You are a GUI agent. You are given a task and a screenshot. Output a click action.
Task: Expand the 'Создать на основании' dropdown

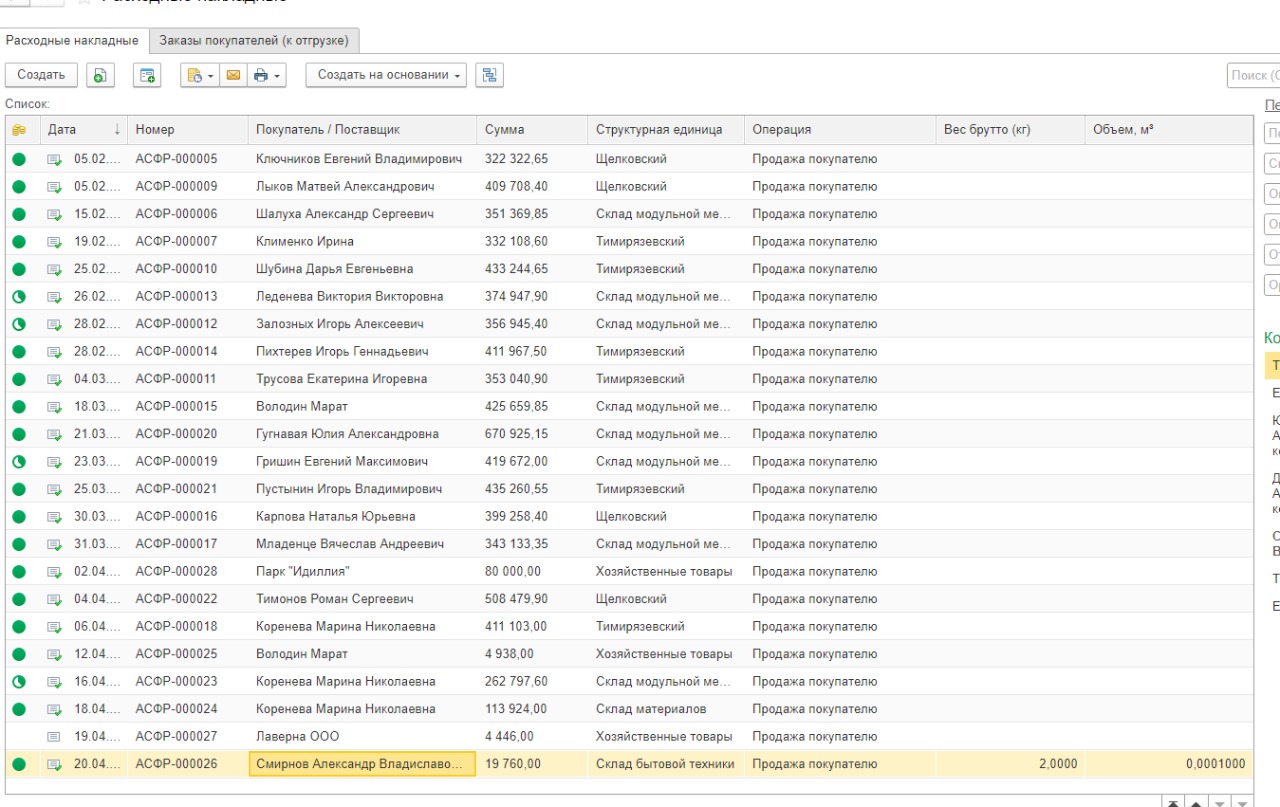(x=388, y=75)
